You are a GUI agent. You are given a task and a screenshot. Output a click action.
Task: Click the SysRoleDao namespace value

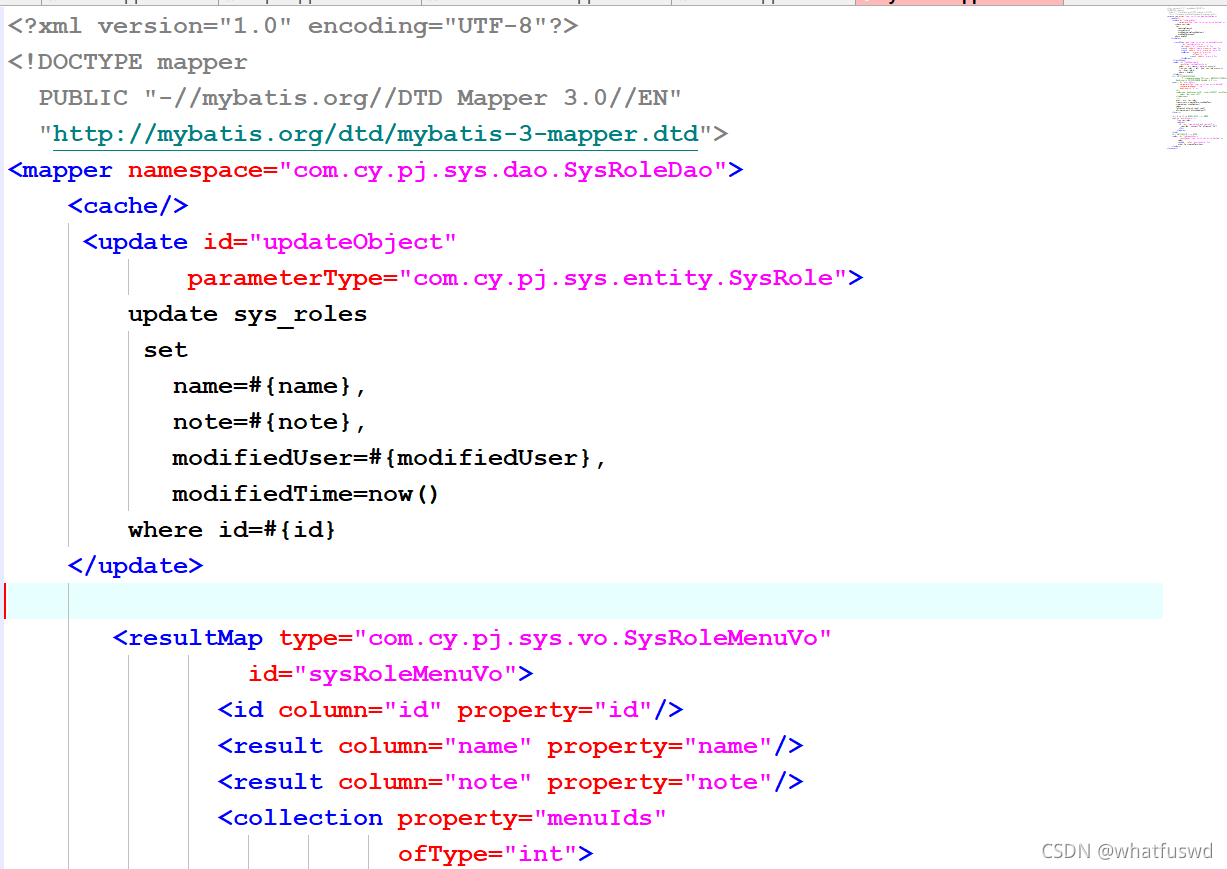pyautogui.click(x=503, y=170)
